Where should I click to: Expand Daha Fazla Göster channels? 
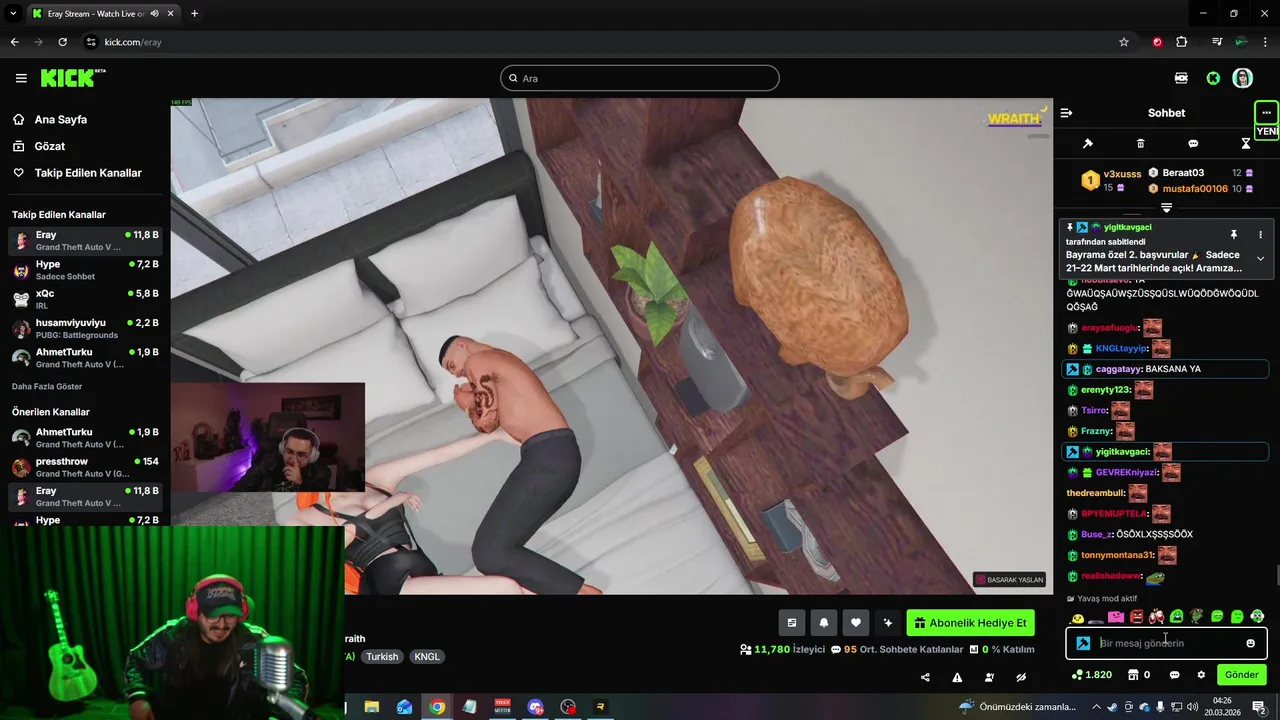(47, 386)
